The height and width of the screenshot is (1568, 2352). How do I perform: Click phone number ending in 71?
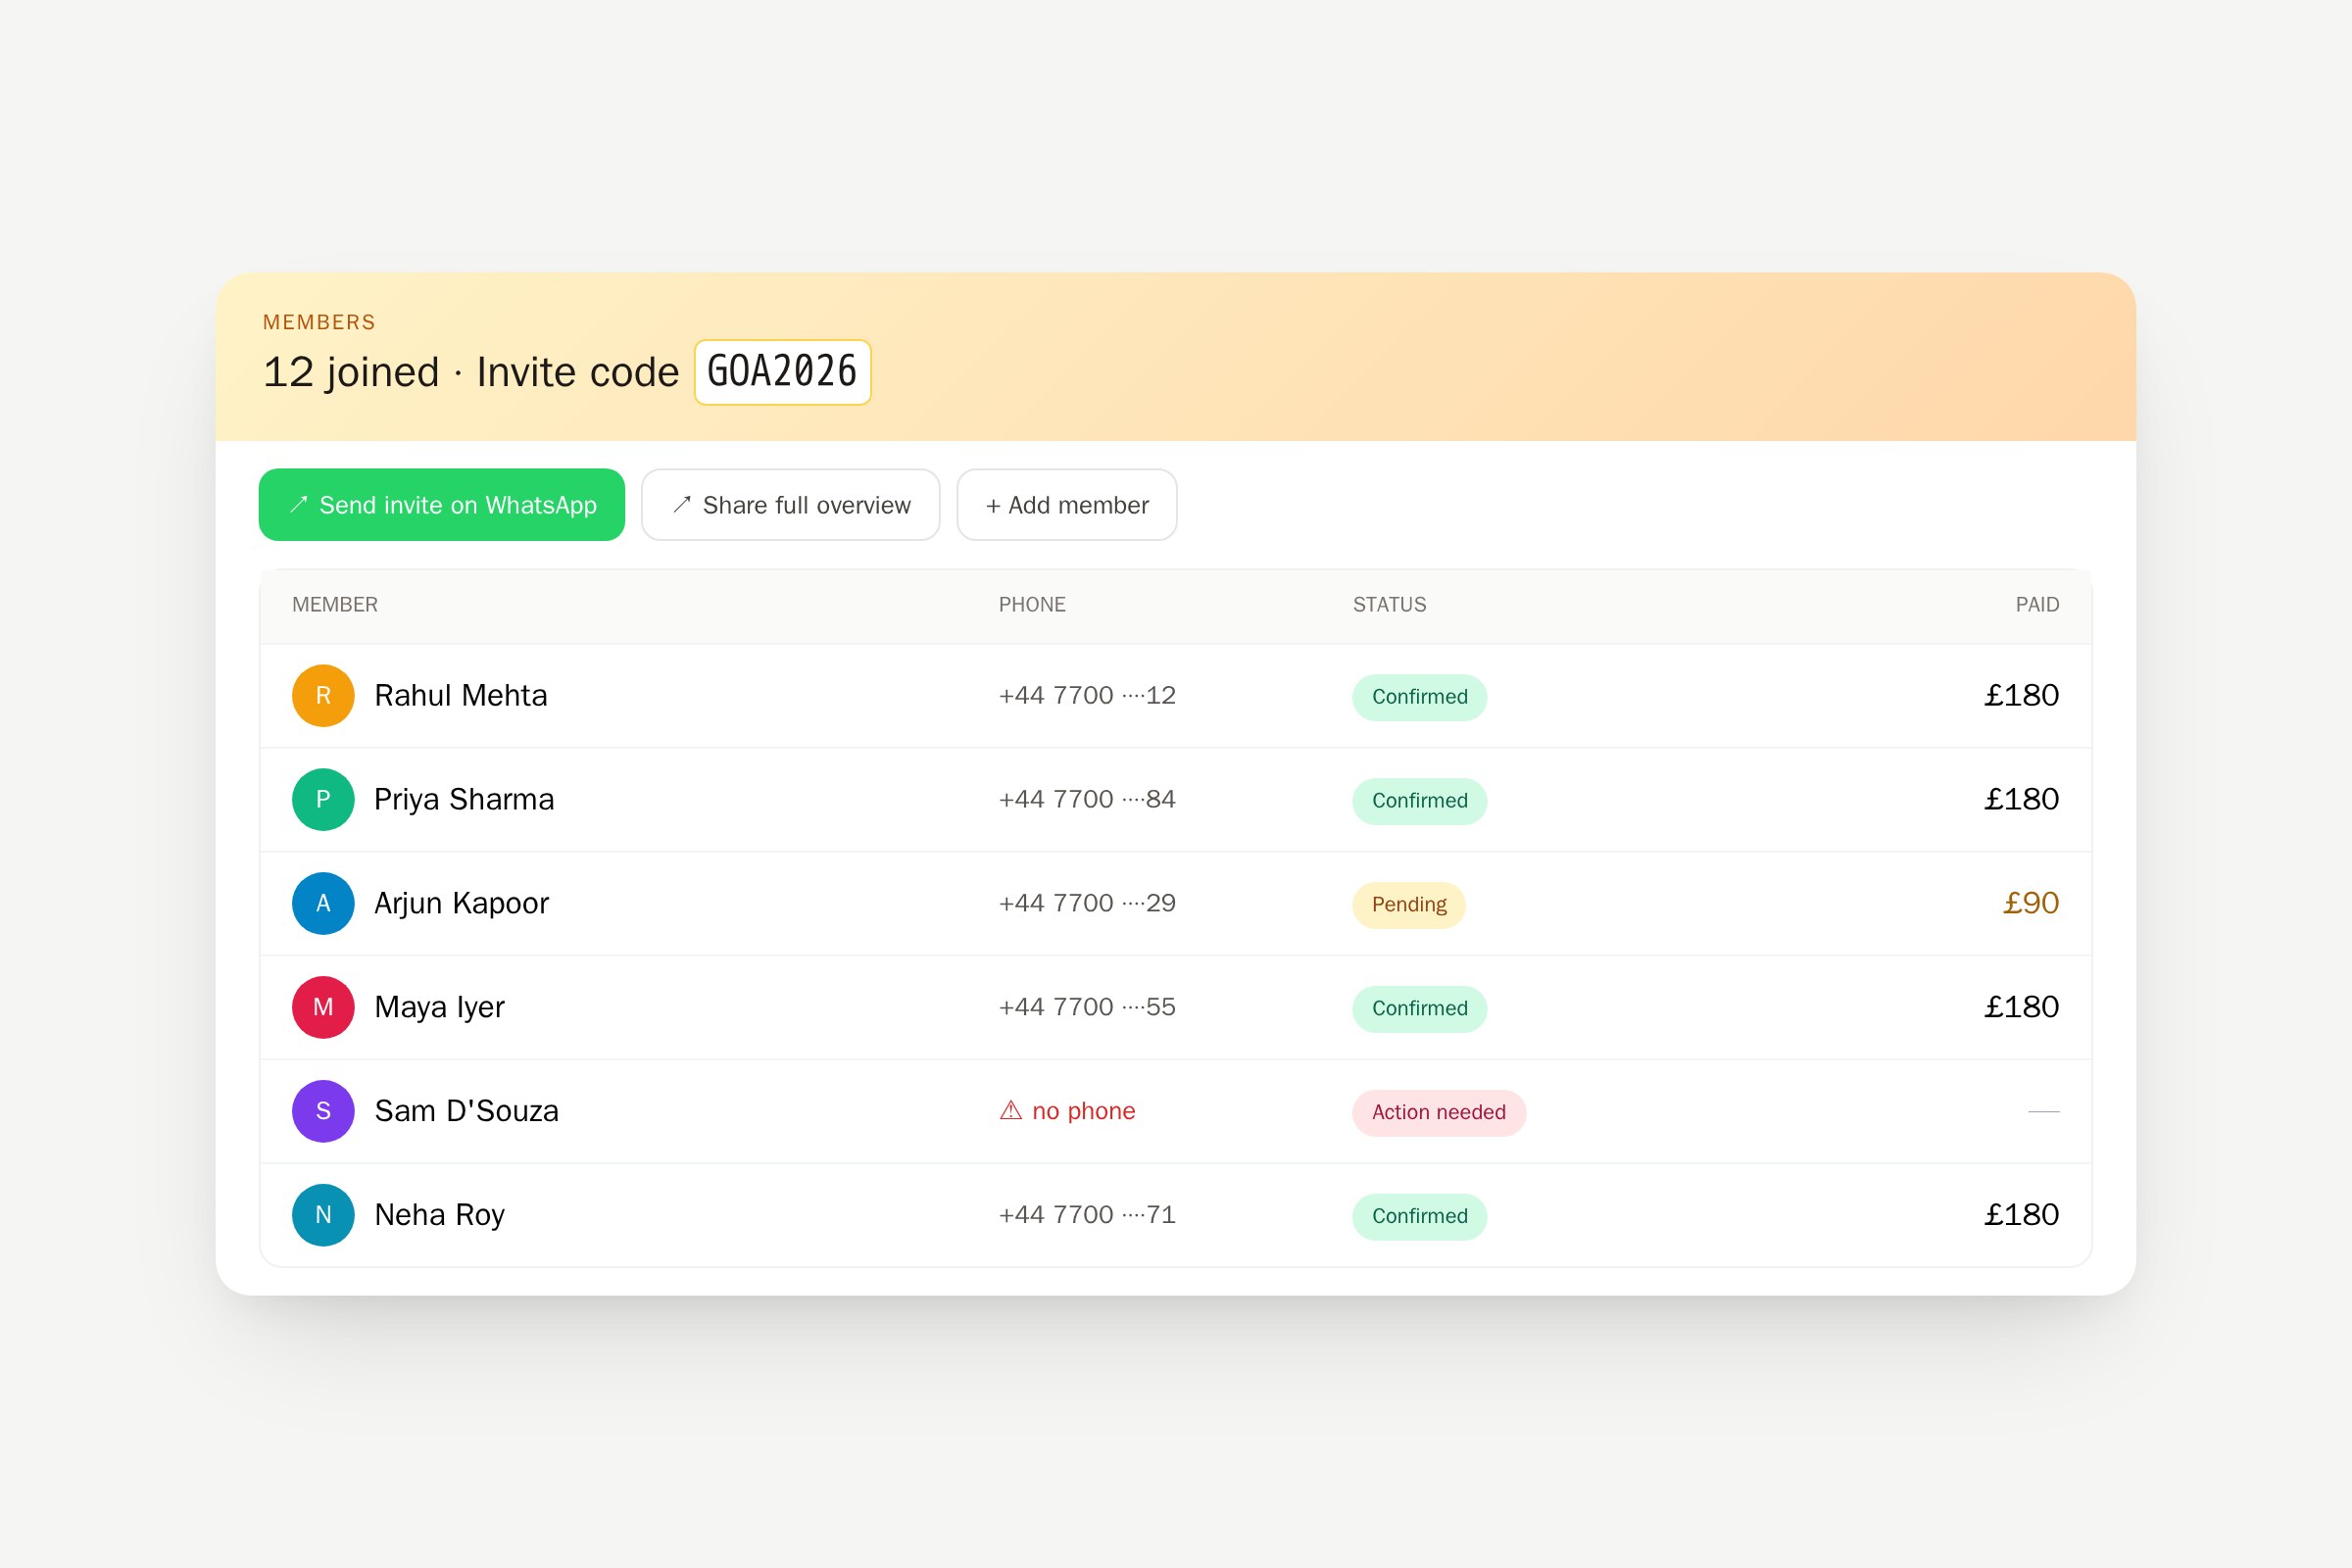(1087, 1216)
